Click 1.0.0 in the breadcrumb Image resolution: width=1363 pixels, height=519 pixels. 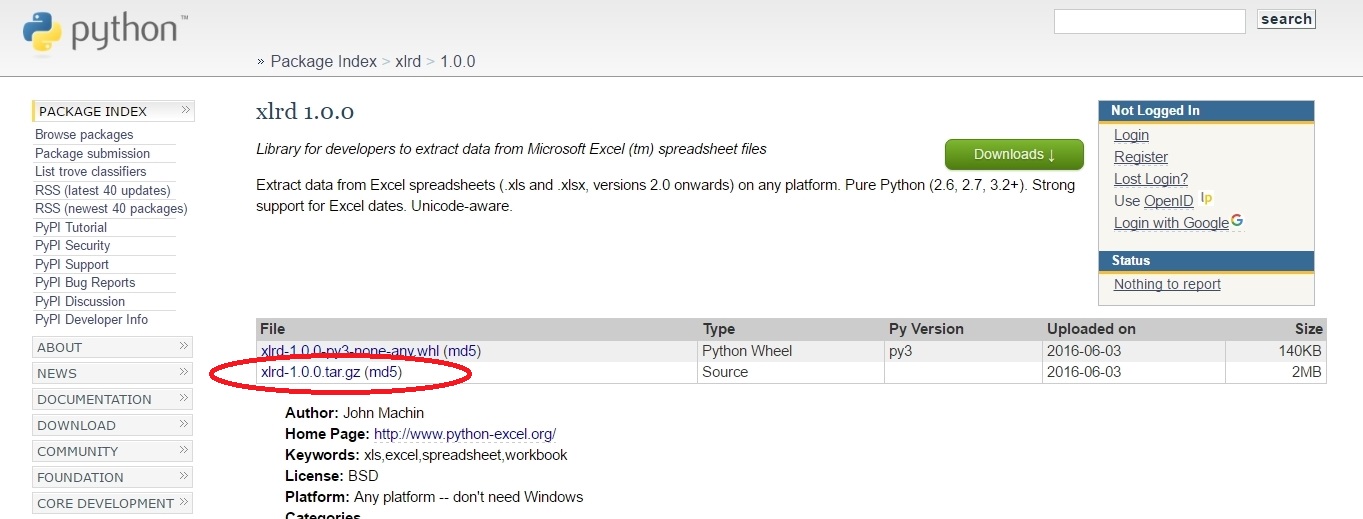click(x=458, y=61)
